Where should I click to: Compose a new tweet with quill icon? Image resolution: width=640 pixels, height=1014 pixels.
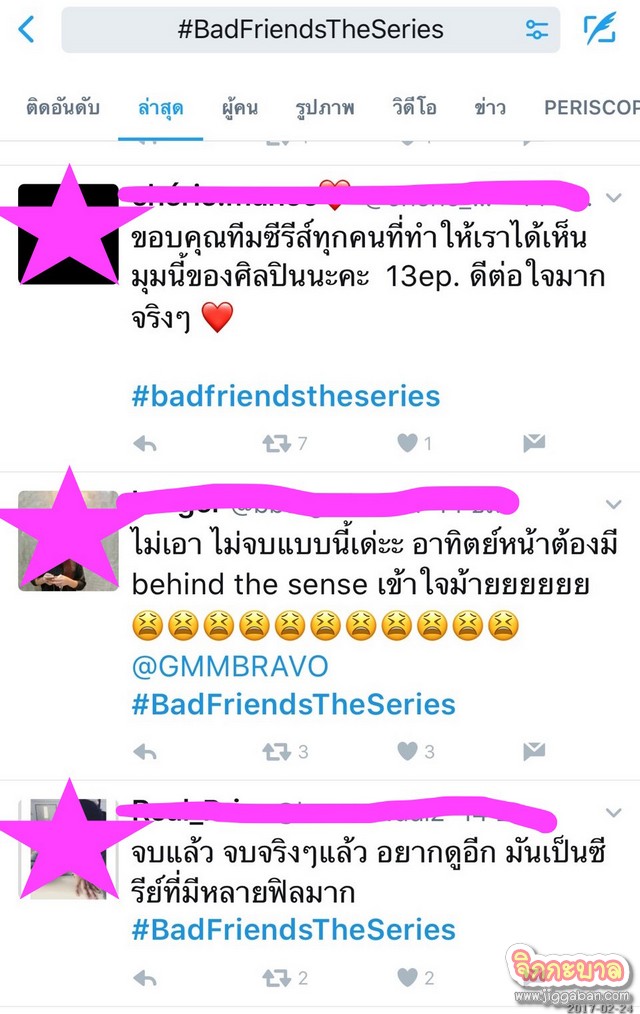[600, 29]
